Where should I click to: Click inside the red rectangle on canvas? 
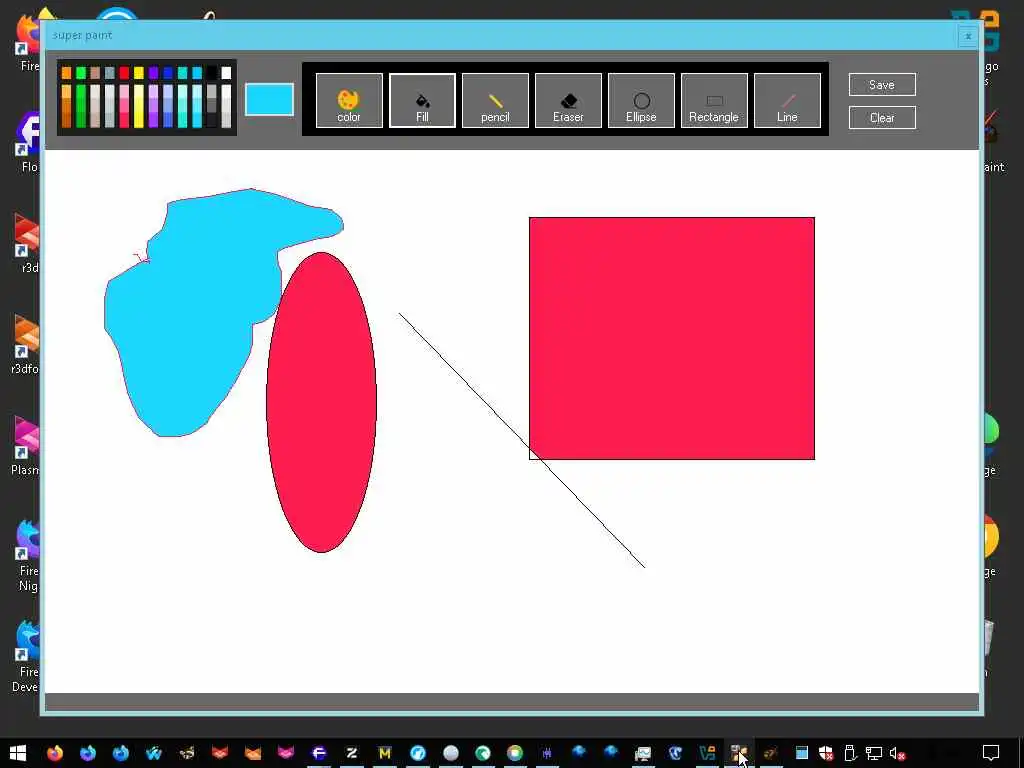(671, 338)
